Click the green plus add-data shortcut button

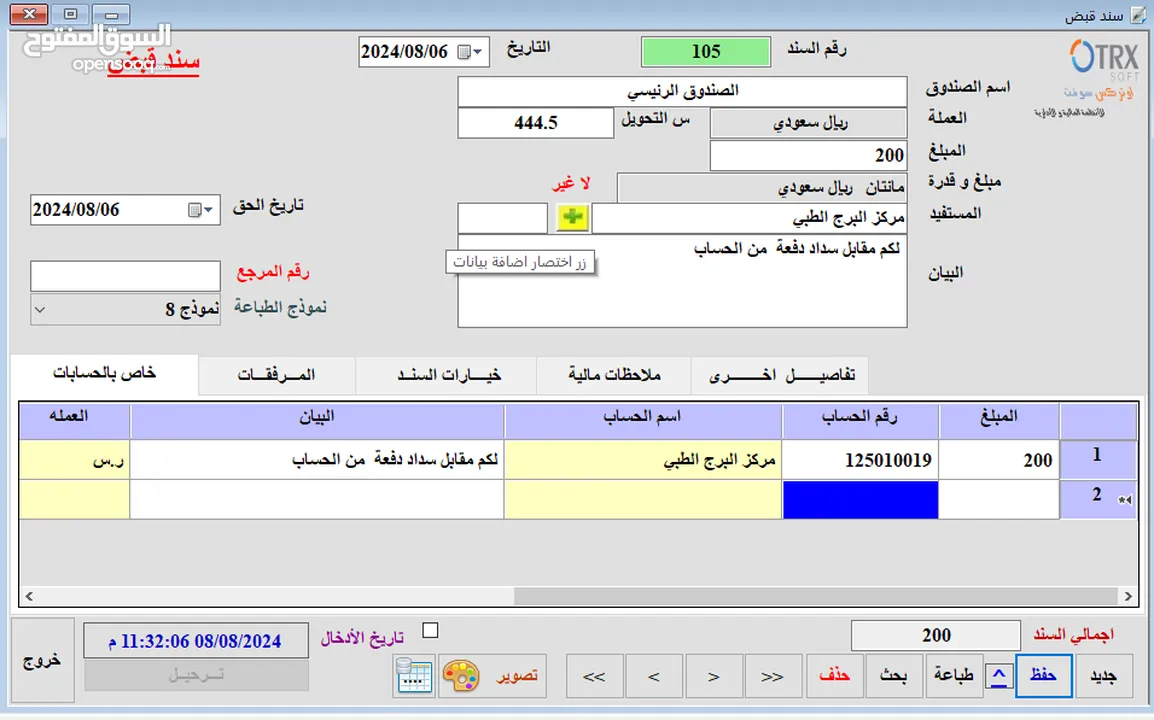click(573, 217)
